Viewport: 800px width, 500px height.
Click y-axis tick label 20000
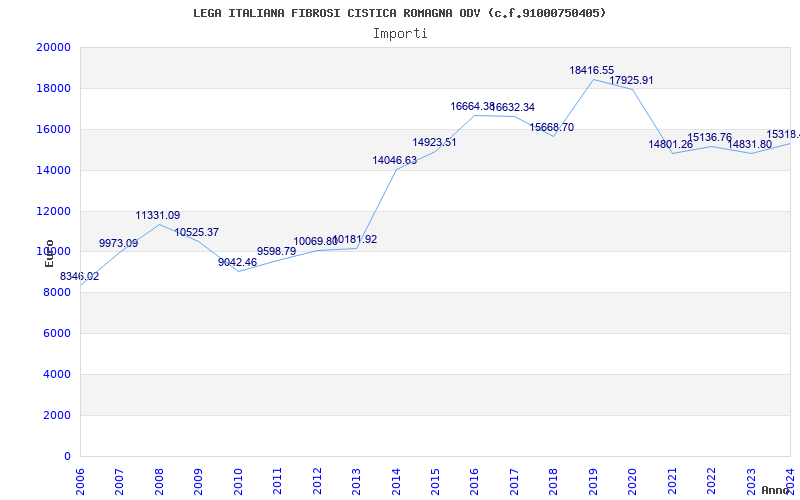pos(54,47)
